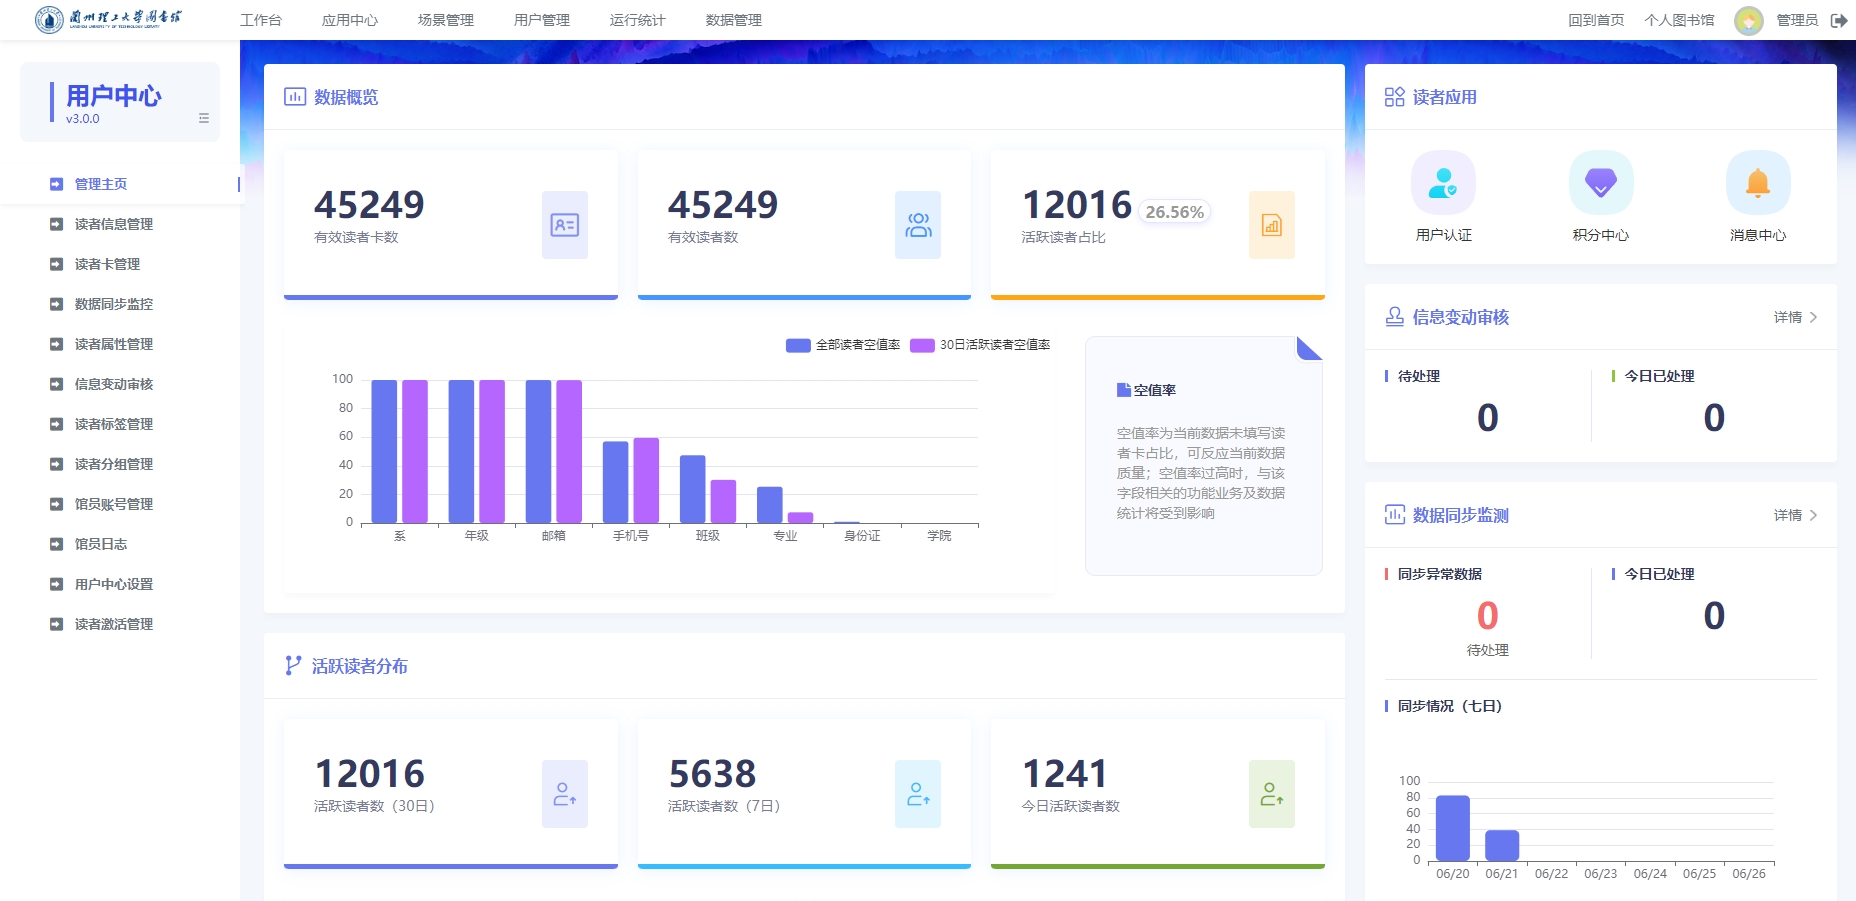
Task: Select 读者信息管理 in the sidebar
Action: click(113, 224)
